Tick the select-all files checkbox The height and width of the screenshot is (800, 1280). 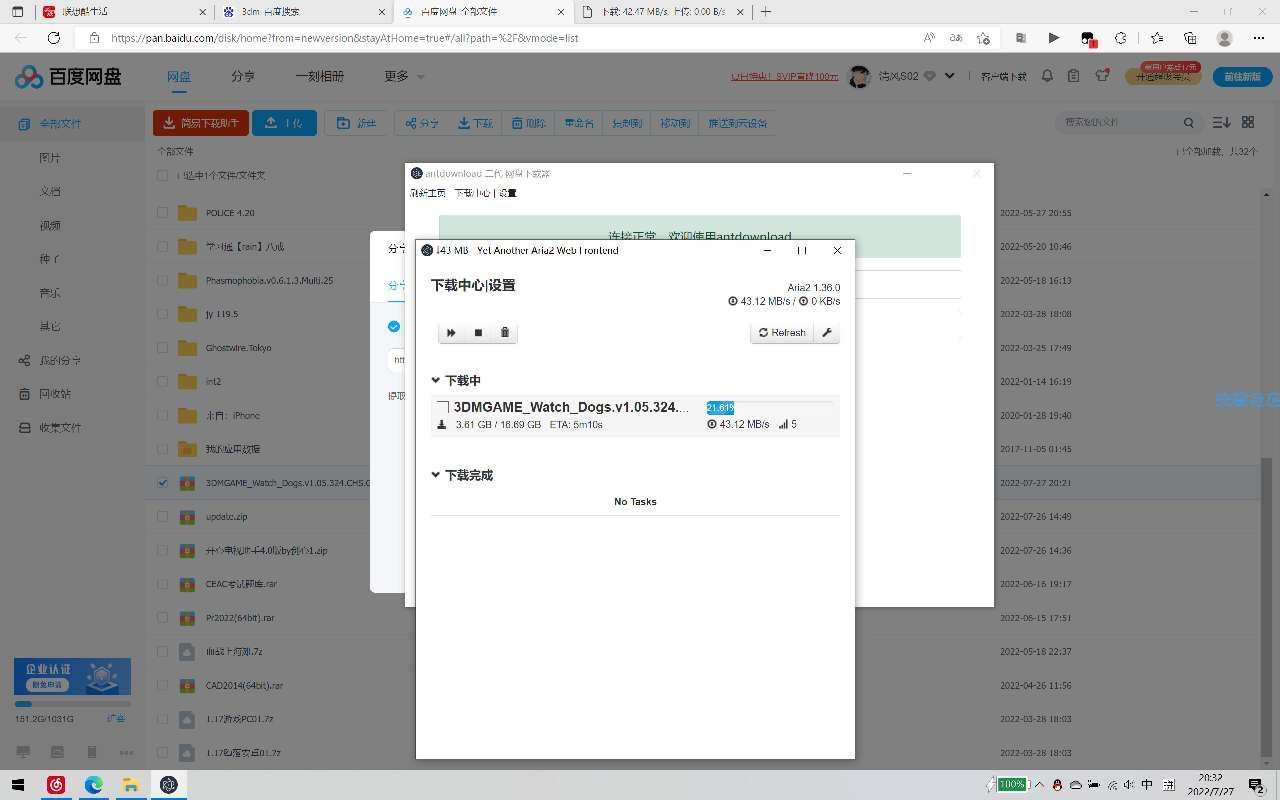[163, 175]
